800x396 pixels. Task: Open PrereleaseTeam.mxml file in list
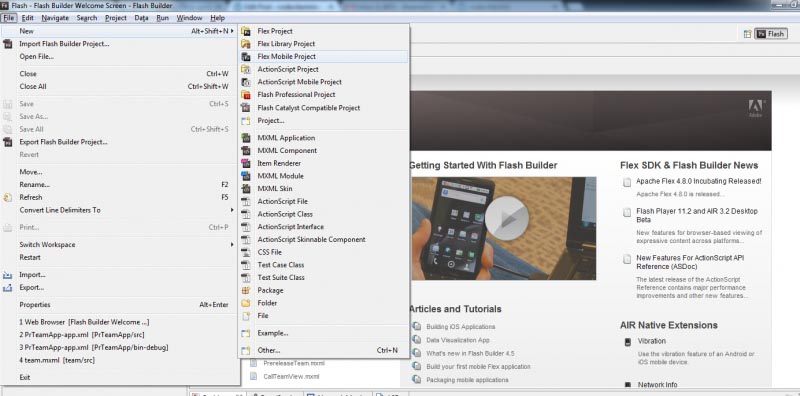coord(294,363)
